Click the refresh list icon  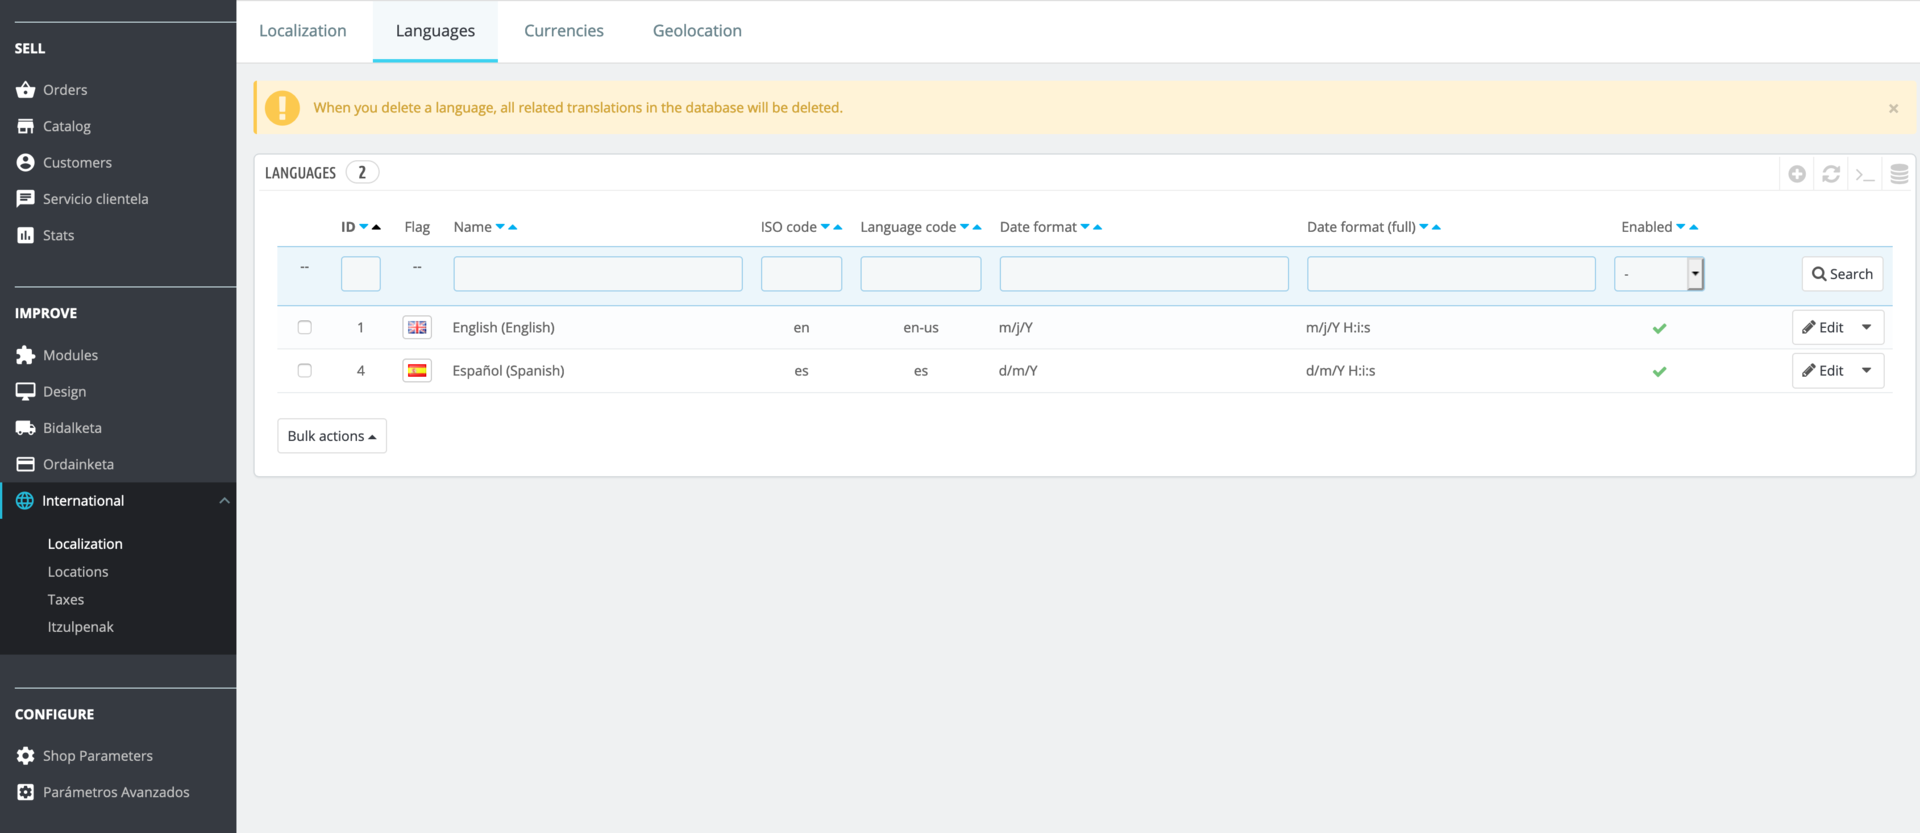point(1831,174)
